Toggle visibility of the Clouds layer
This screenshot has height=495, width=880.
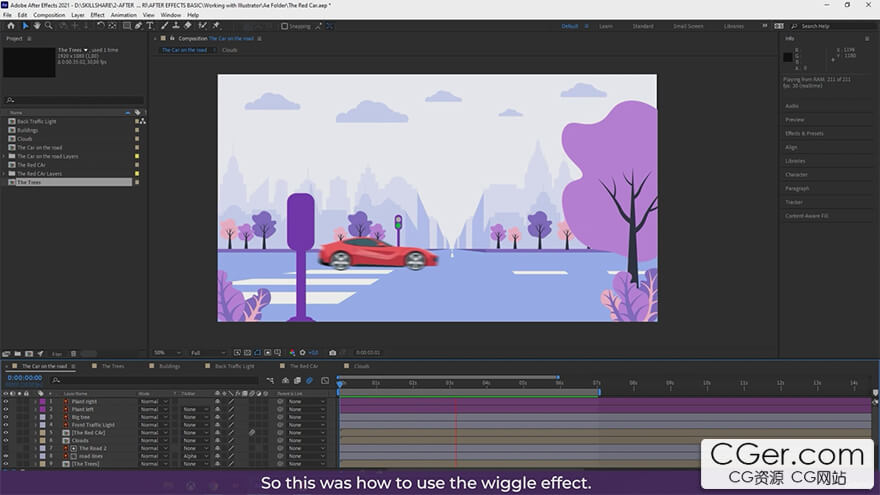point(6,440)
